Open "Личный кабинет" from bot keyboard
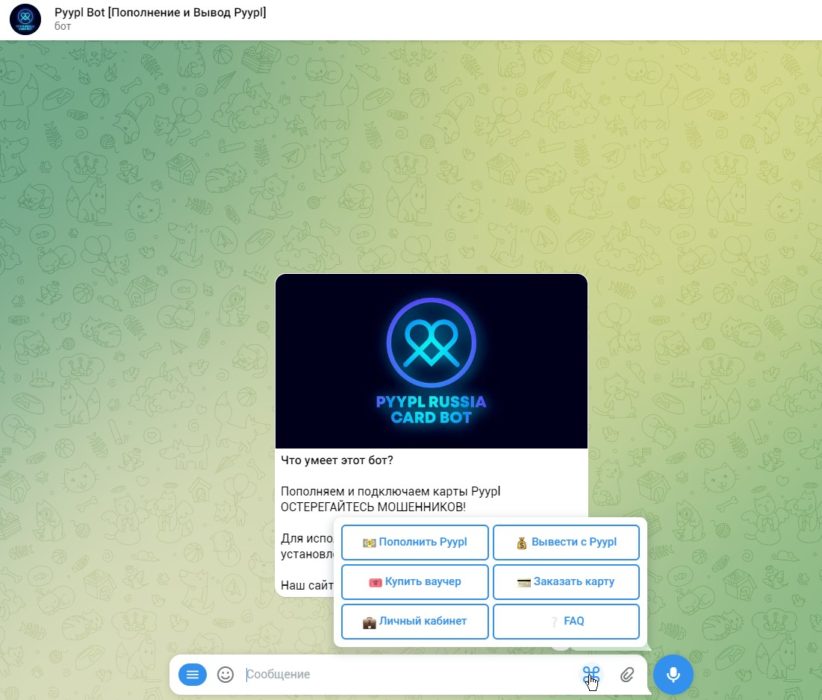The image size is (822, 700). pos(415,621)
